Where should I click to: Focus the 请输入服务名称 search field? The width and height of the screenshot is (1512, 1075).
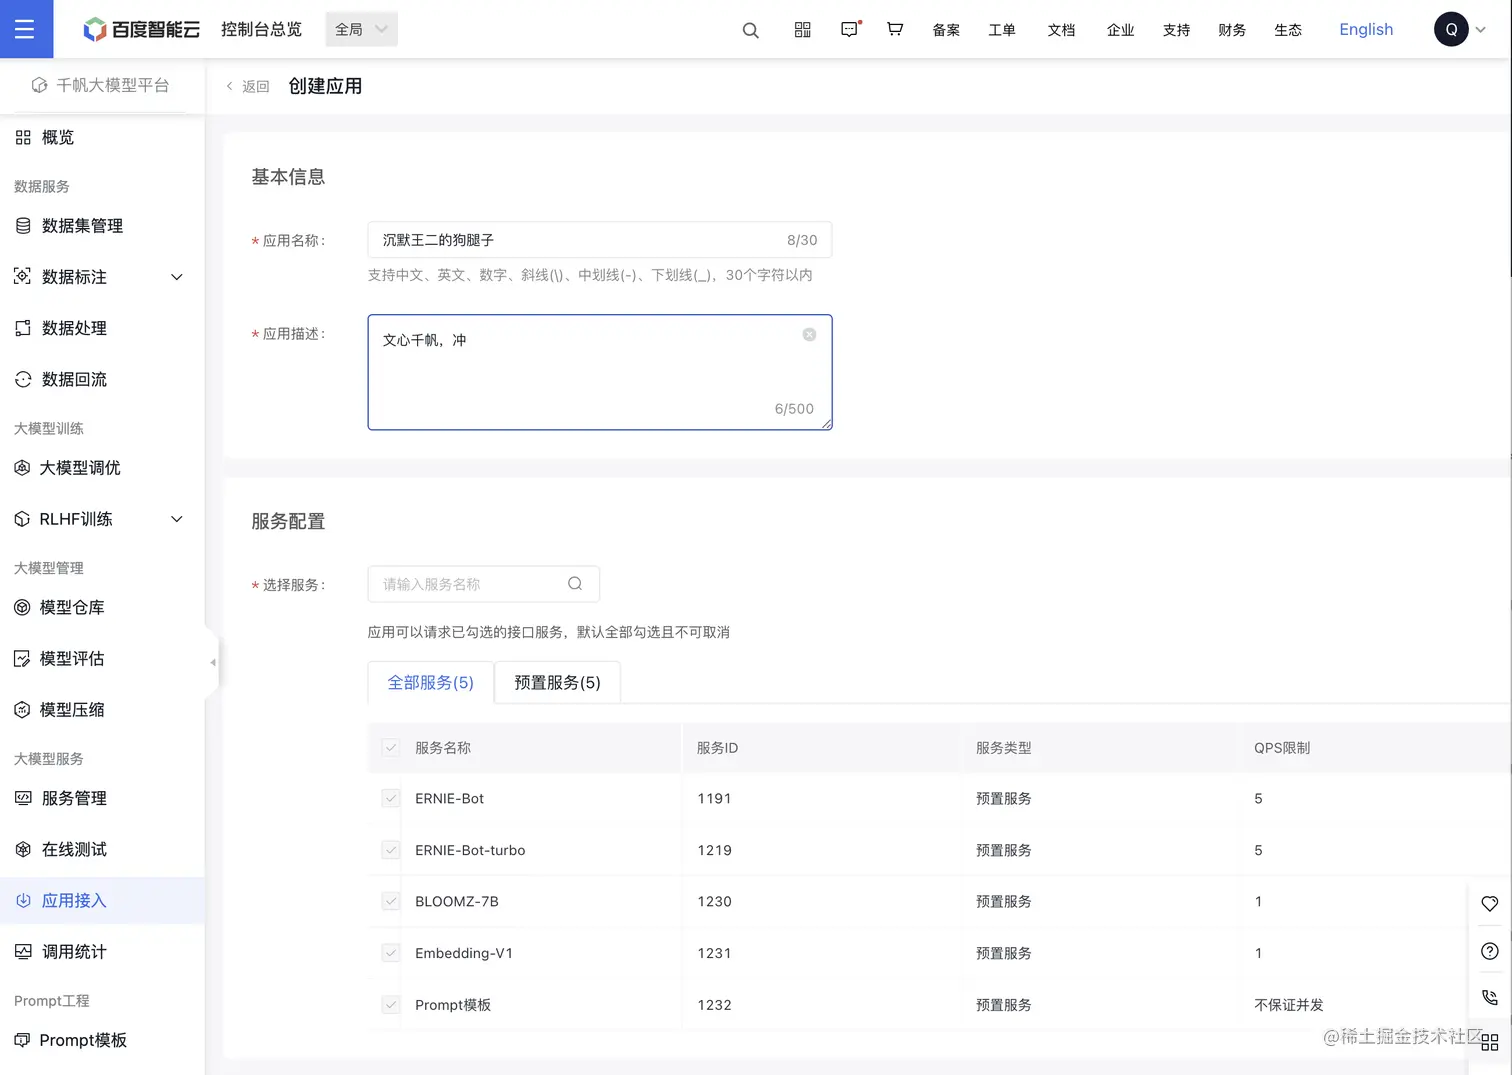[x=484, y=584]
